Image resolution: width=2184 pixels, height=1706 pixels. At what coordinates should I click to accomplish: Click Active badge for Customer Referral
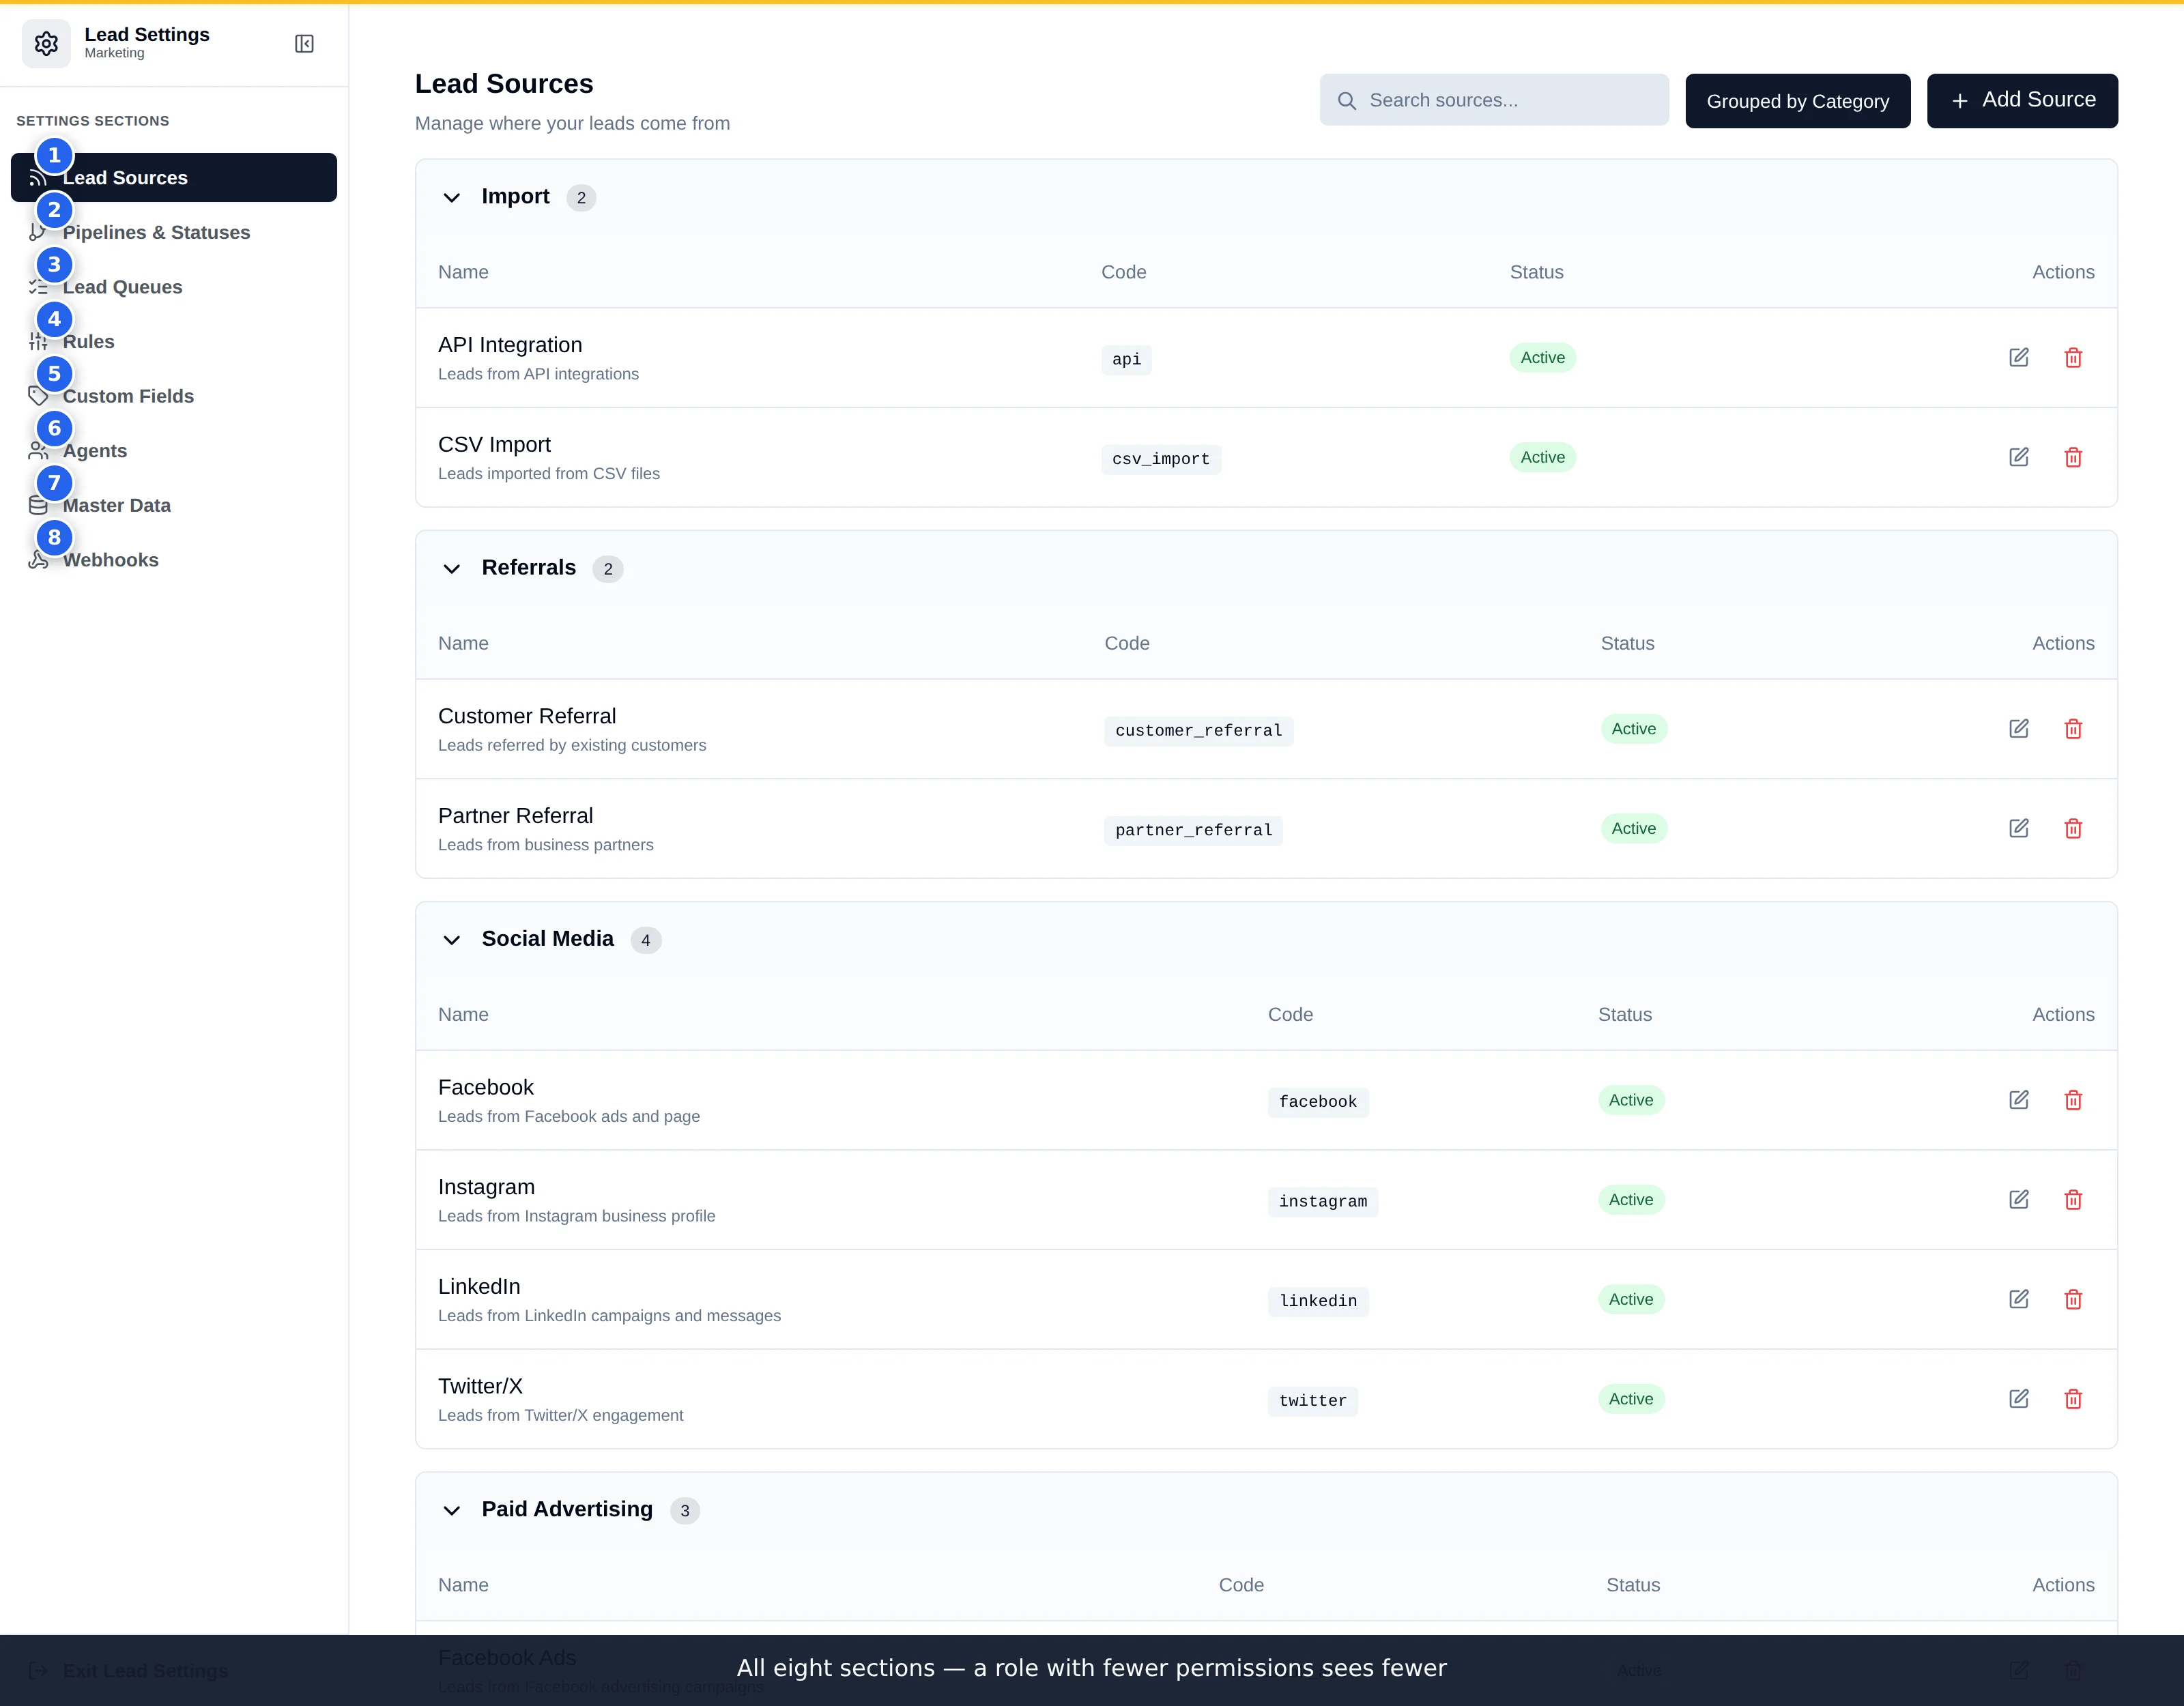[x=1633, y=729]
